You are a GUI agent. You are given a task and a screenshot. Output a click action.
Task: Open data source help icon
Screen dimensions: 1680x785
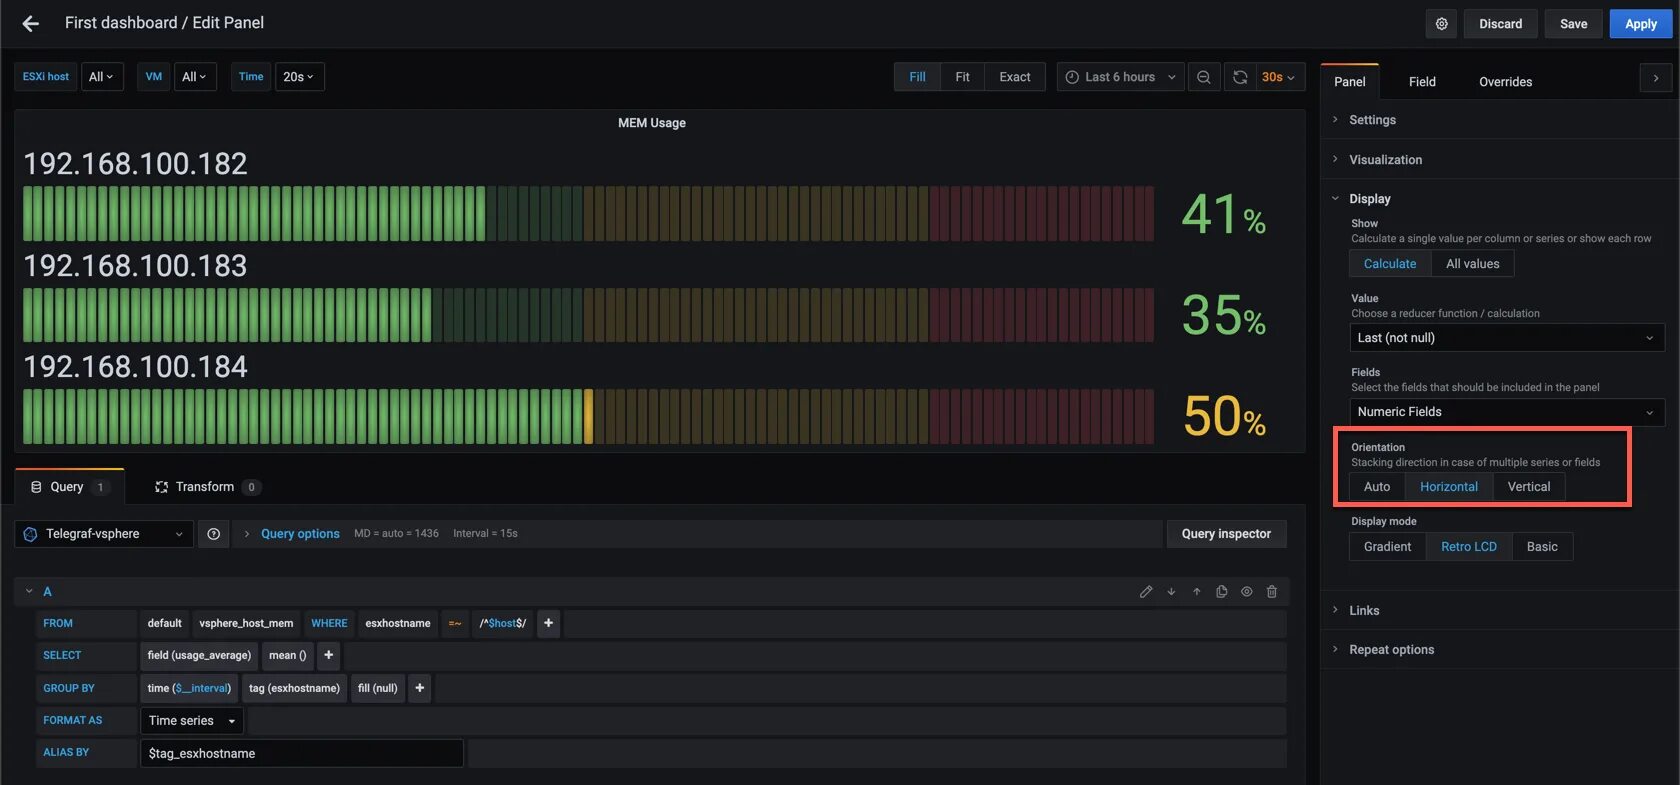click(x=213, y=534)
